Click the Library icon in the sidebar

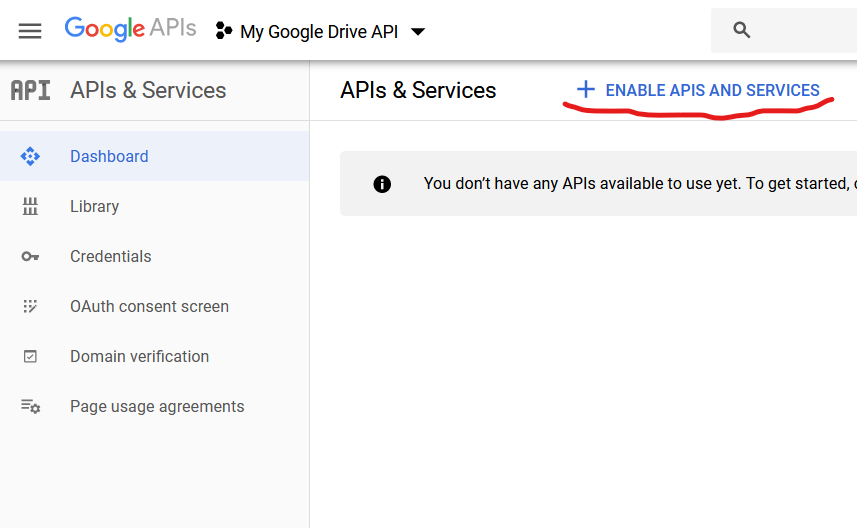(x=30, y=206)
